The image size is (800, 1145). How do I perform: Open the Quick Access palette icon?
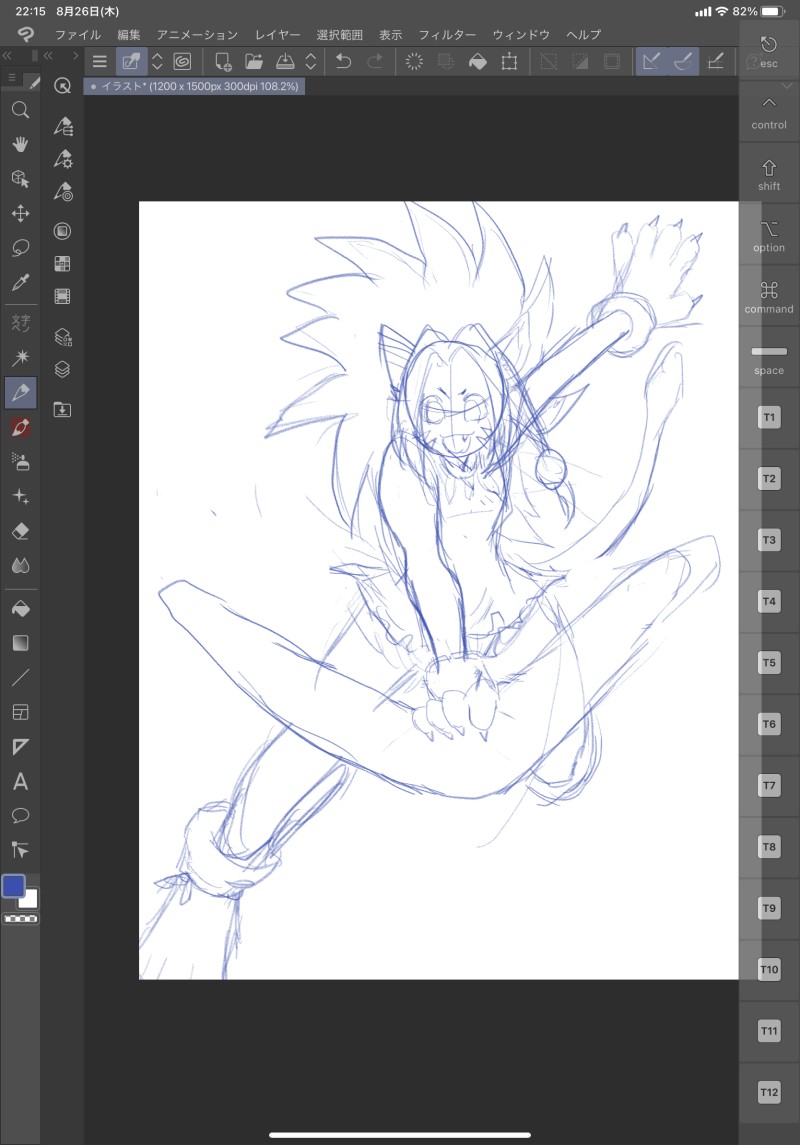pyautogui.click(x=63, y=86)
